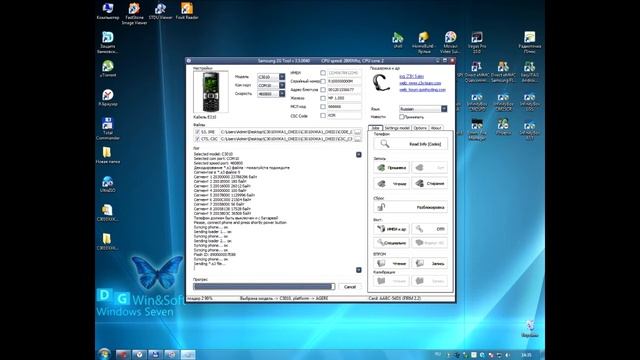
Task: Open Direct eMMC Samsung desktop shortcut
Action: pos(503,72)
